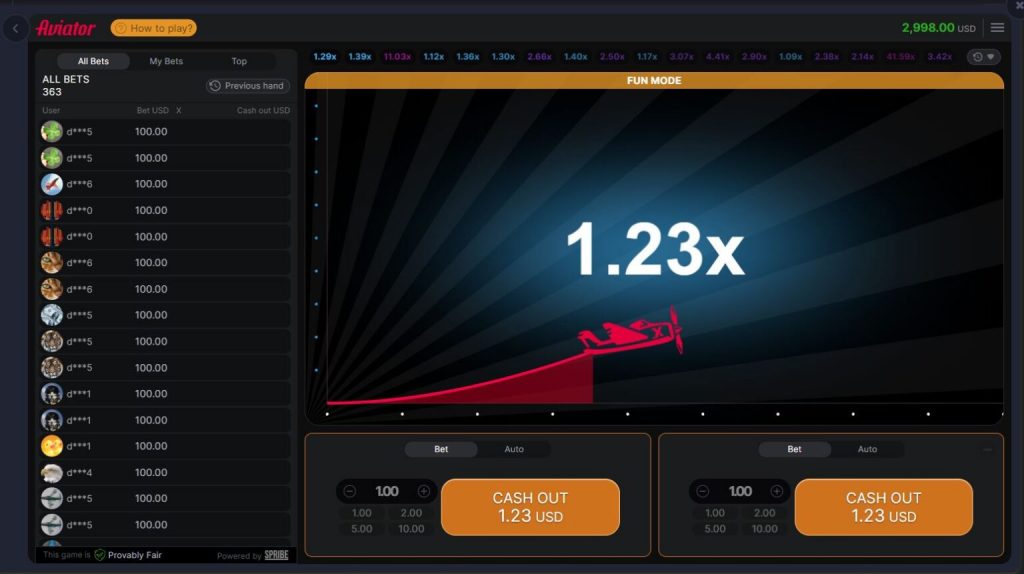Click the 1.17x round result
This screenshot has height=574, width=1024.
(x=647, y=57)
